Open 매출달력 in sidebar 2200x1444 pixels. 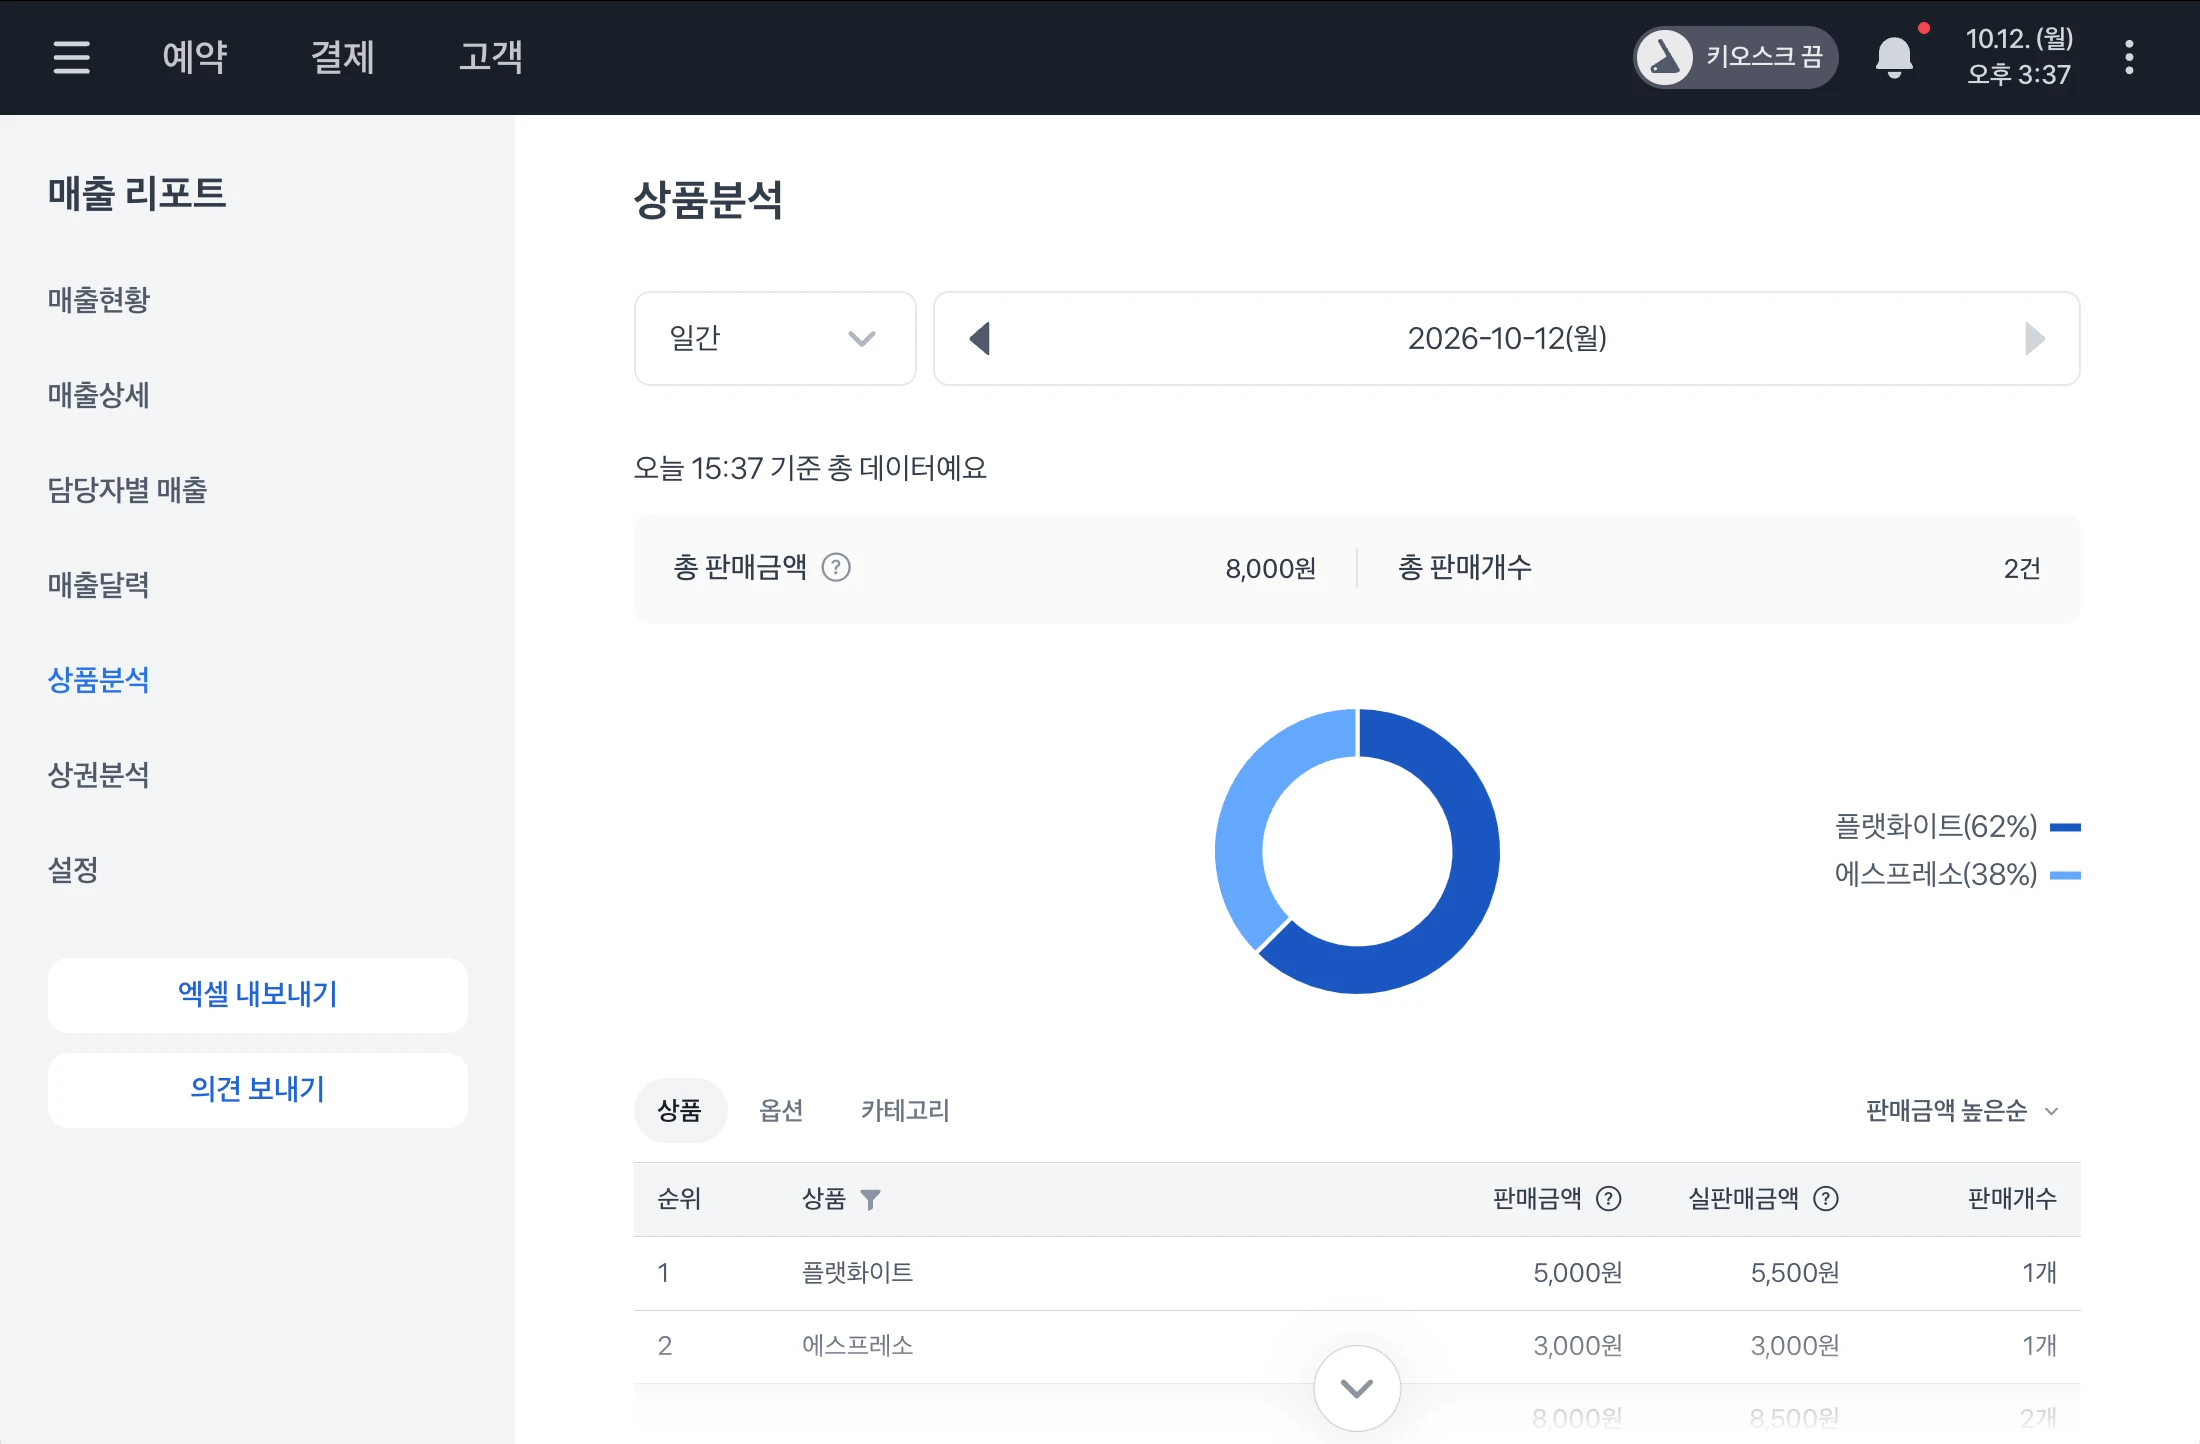click(99, 585)
